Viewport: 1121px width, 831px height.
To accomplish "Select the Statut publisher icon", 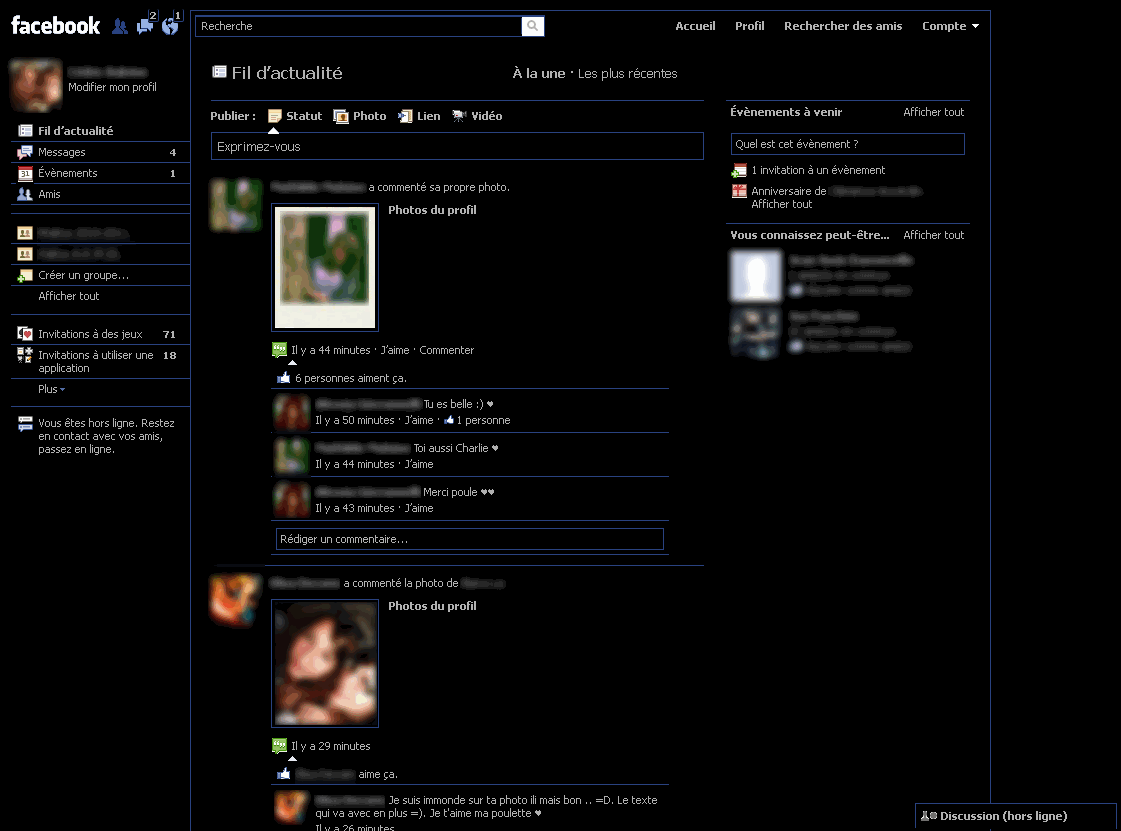I will [275, 115].
